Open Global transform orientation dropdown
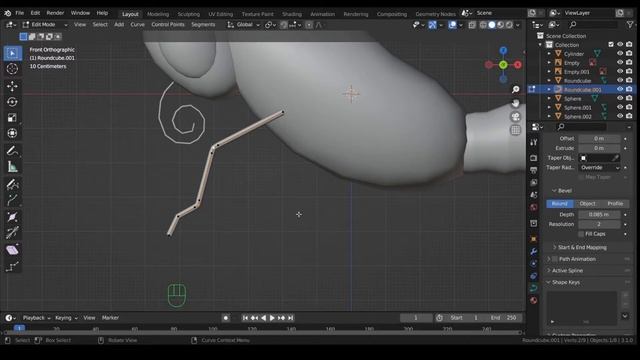640x360 pixels. 244,25
